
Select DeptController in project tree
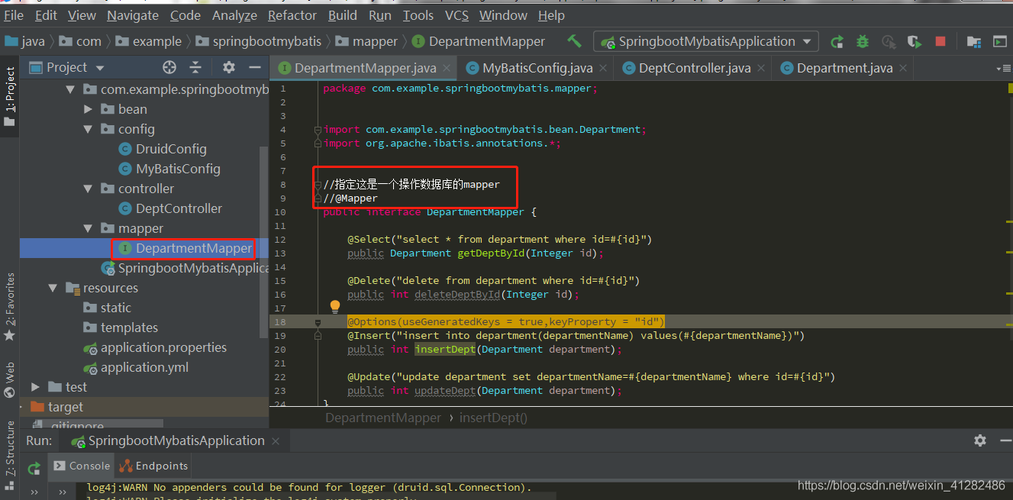[x=179, y=209]
